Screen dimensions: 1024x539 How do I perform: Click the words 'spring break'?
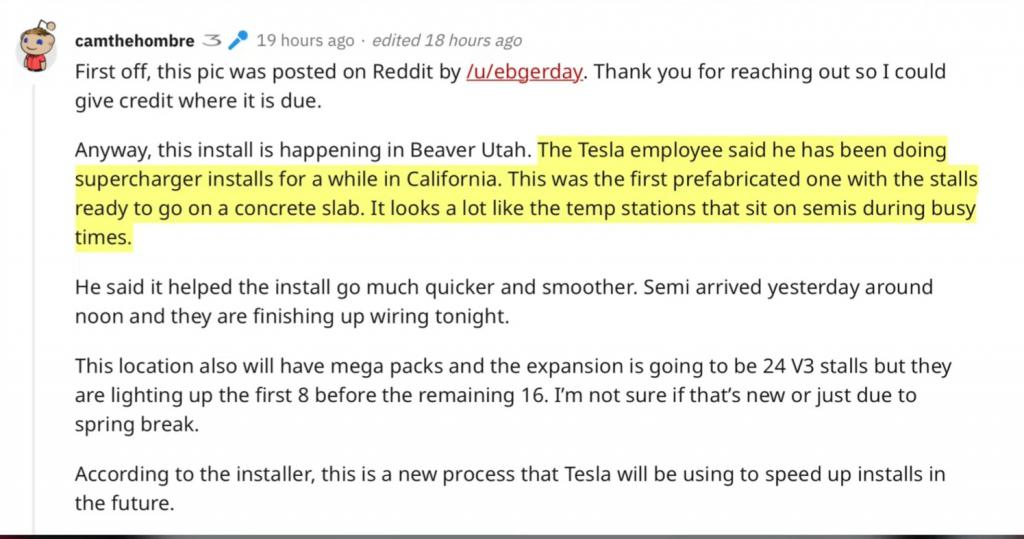136,425
